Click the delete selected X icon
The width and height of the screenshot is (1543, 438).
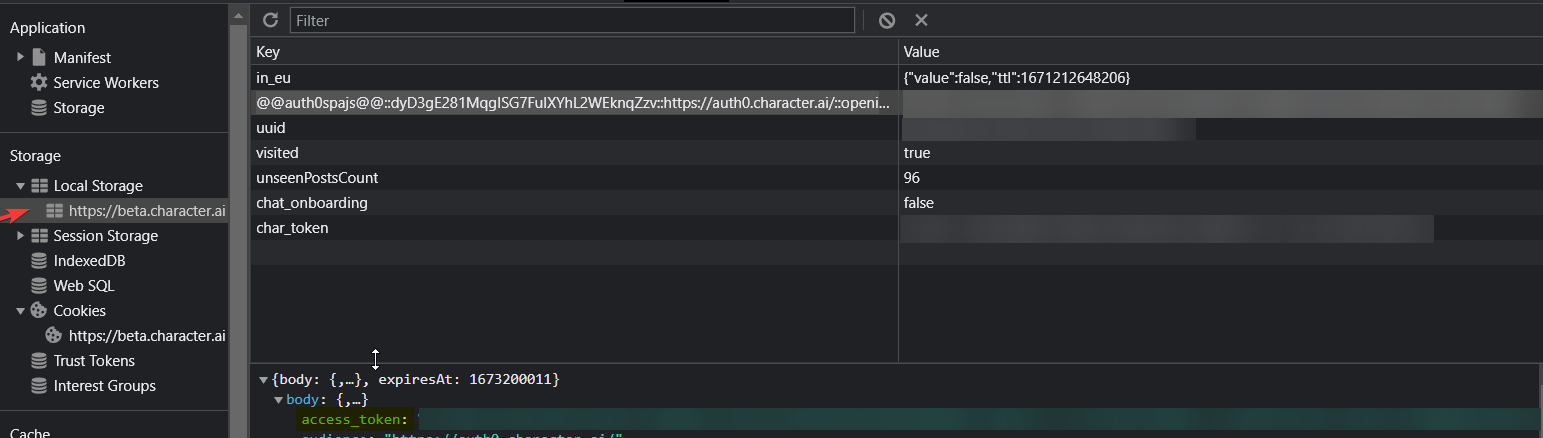click(x=921, y=20)
